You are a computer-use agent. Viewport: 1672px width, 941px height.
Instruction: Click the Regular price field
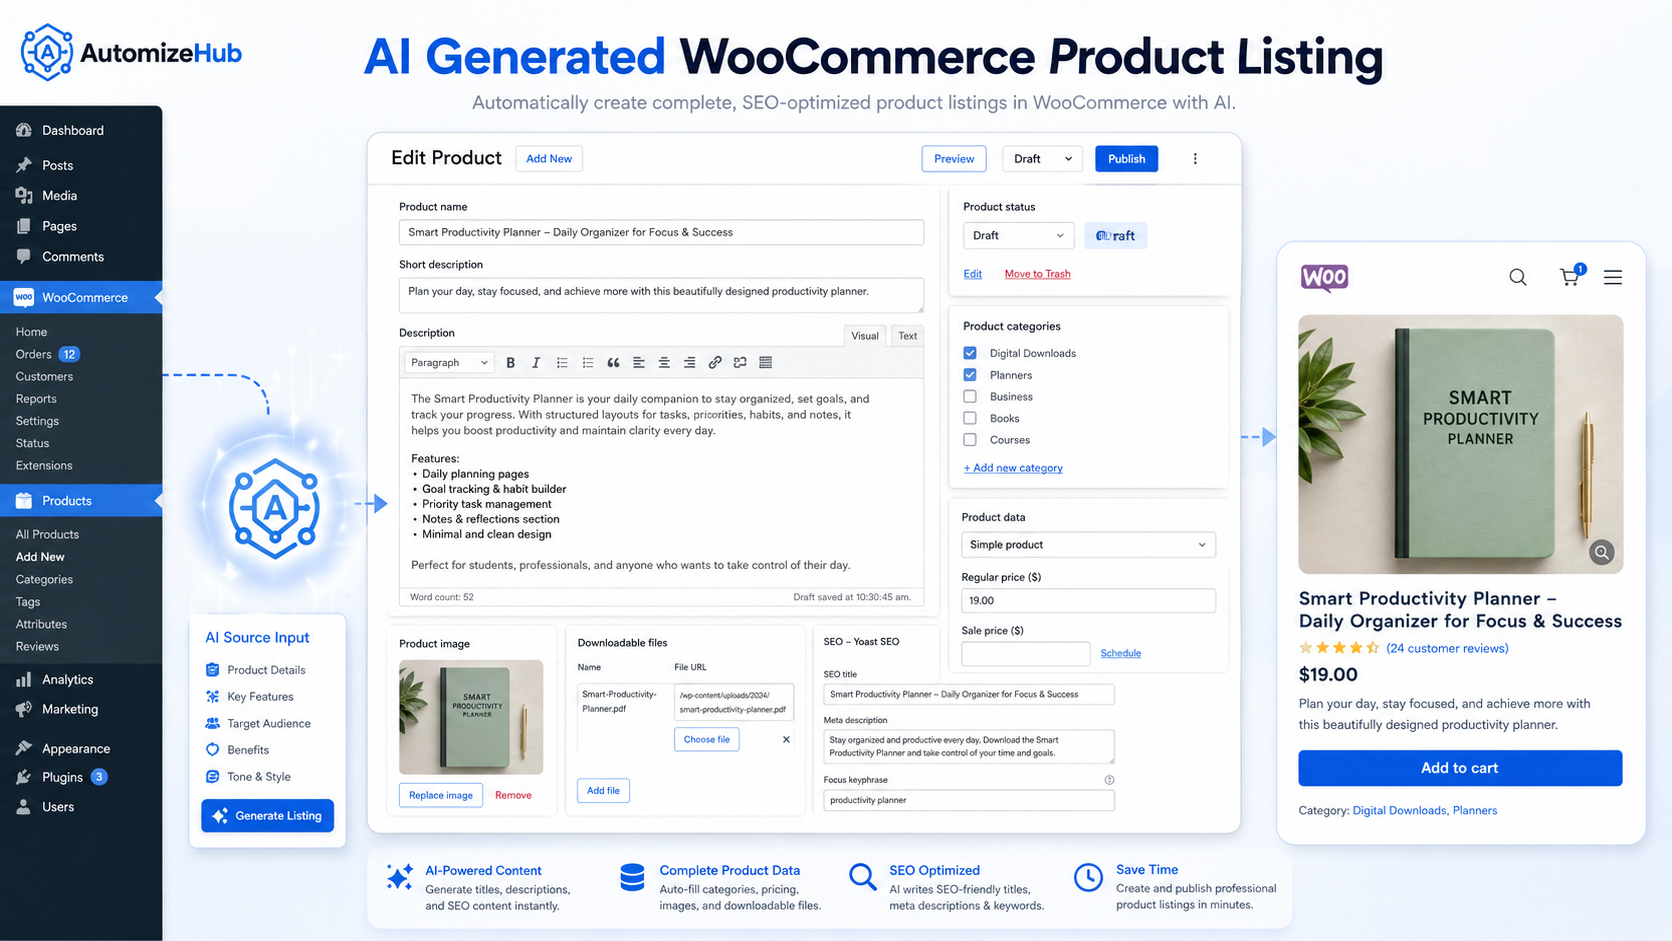[x=1088, y=601]
